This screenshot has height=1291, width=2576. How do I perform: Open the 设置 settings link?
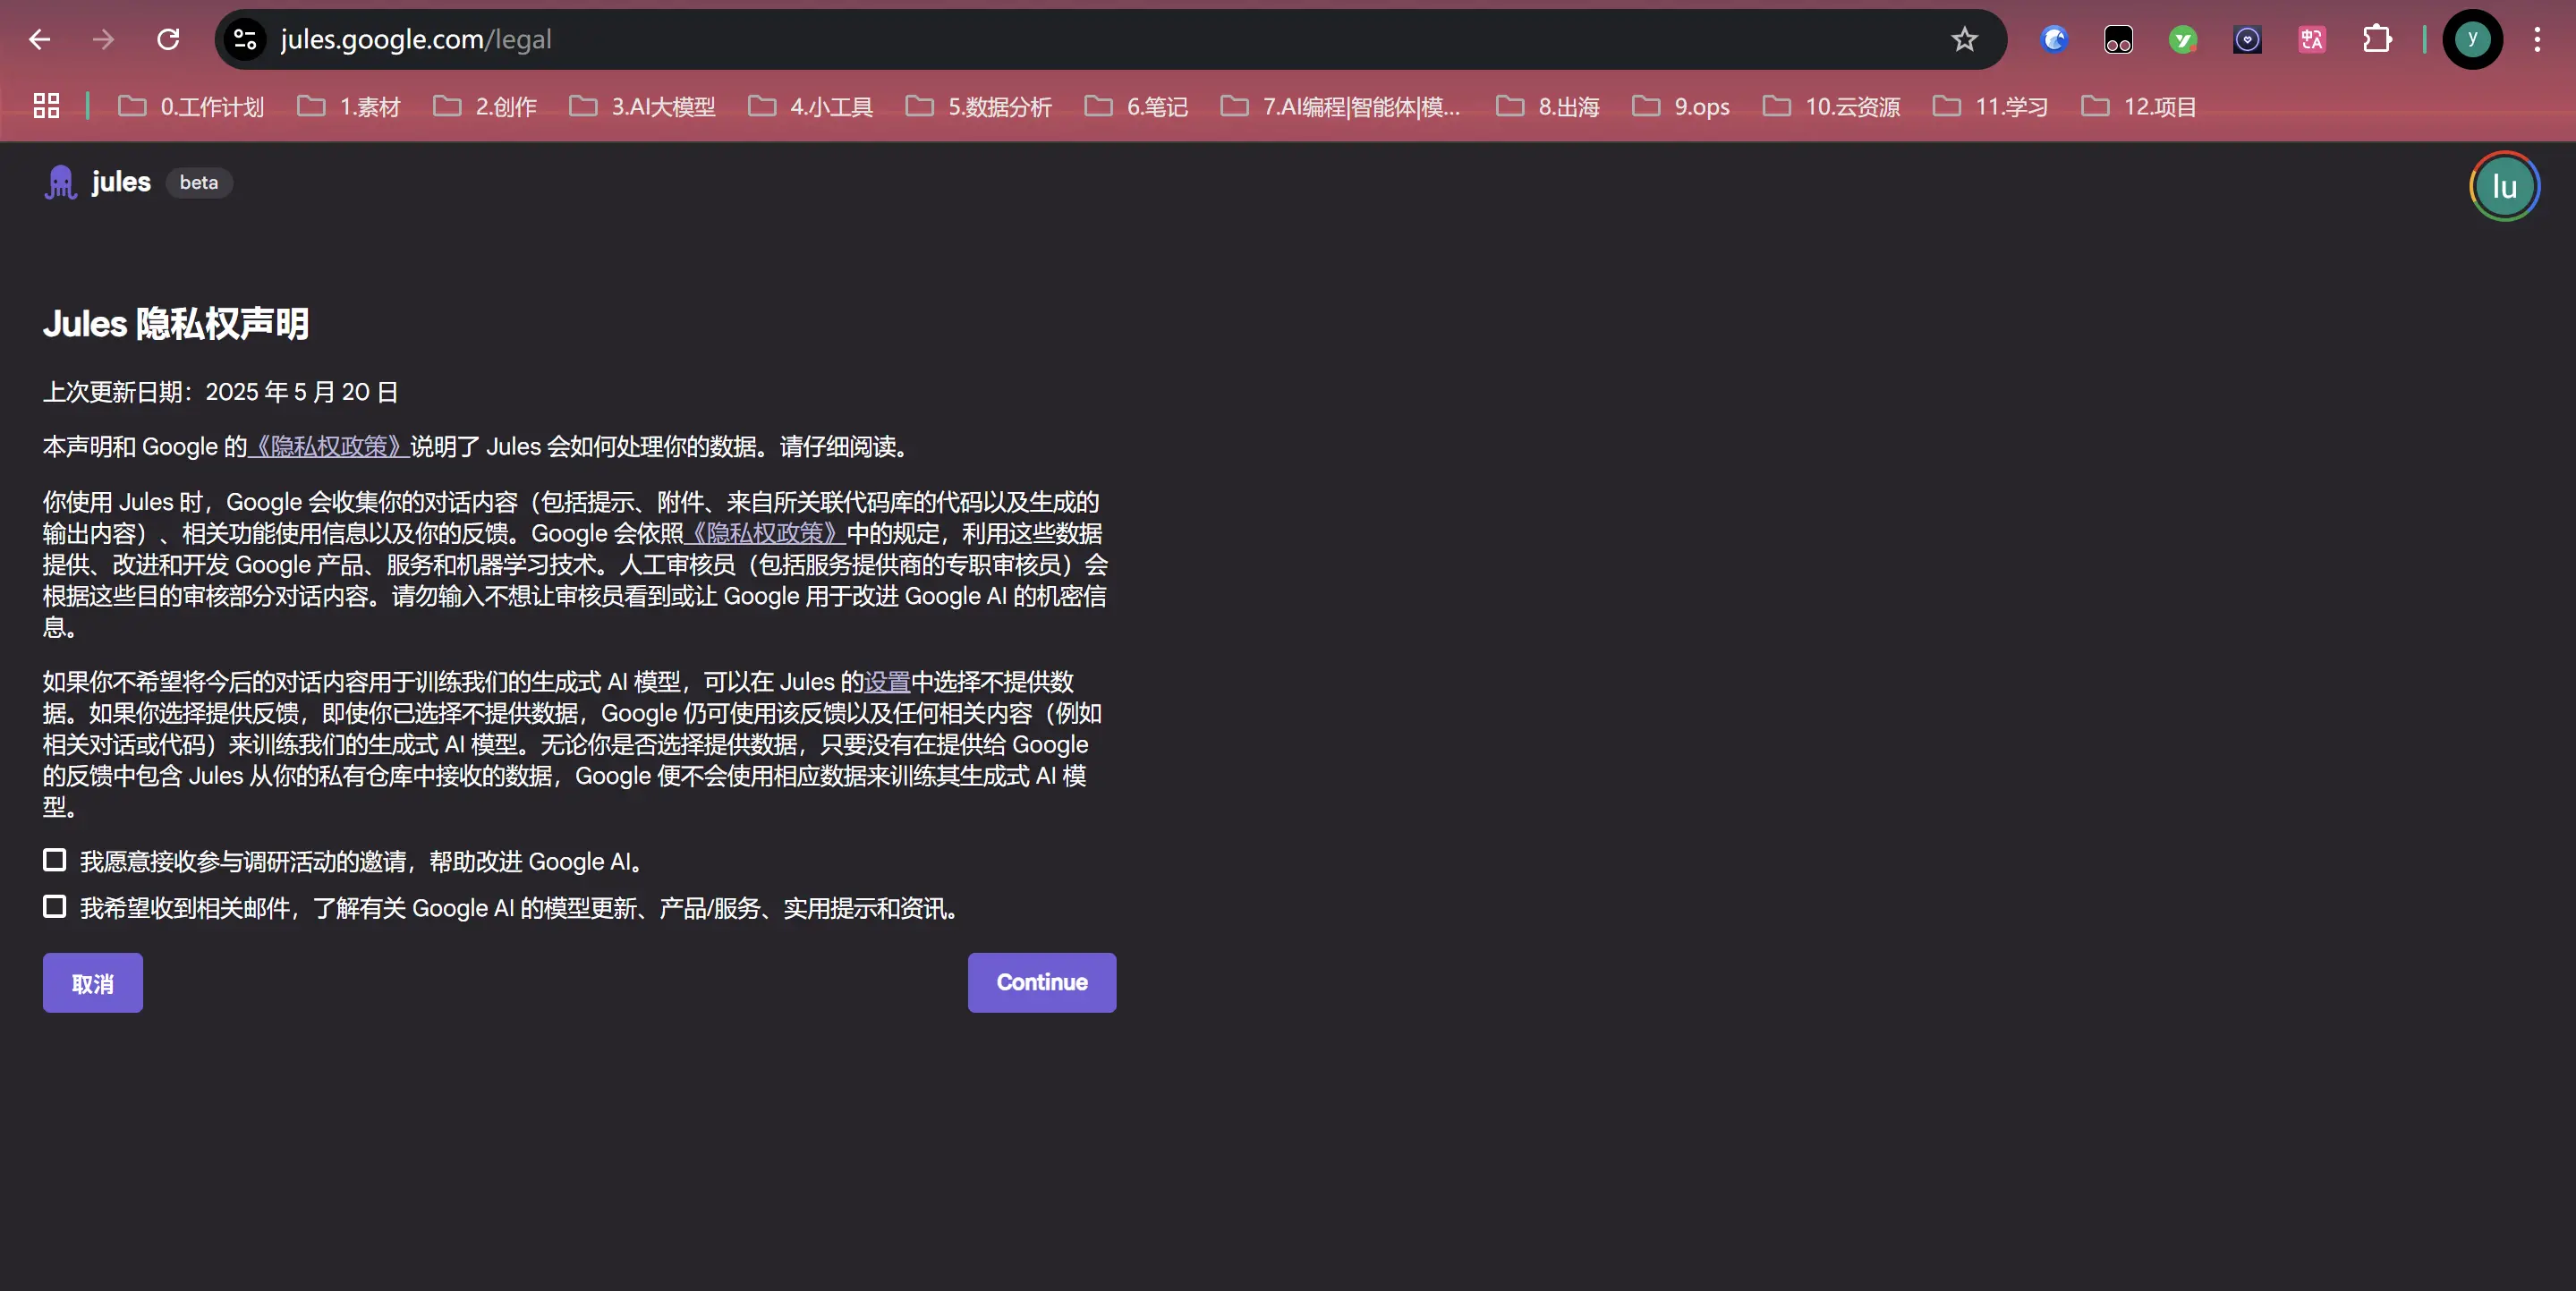coord(887,682)
